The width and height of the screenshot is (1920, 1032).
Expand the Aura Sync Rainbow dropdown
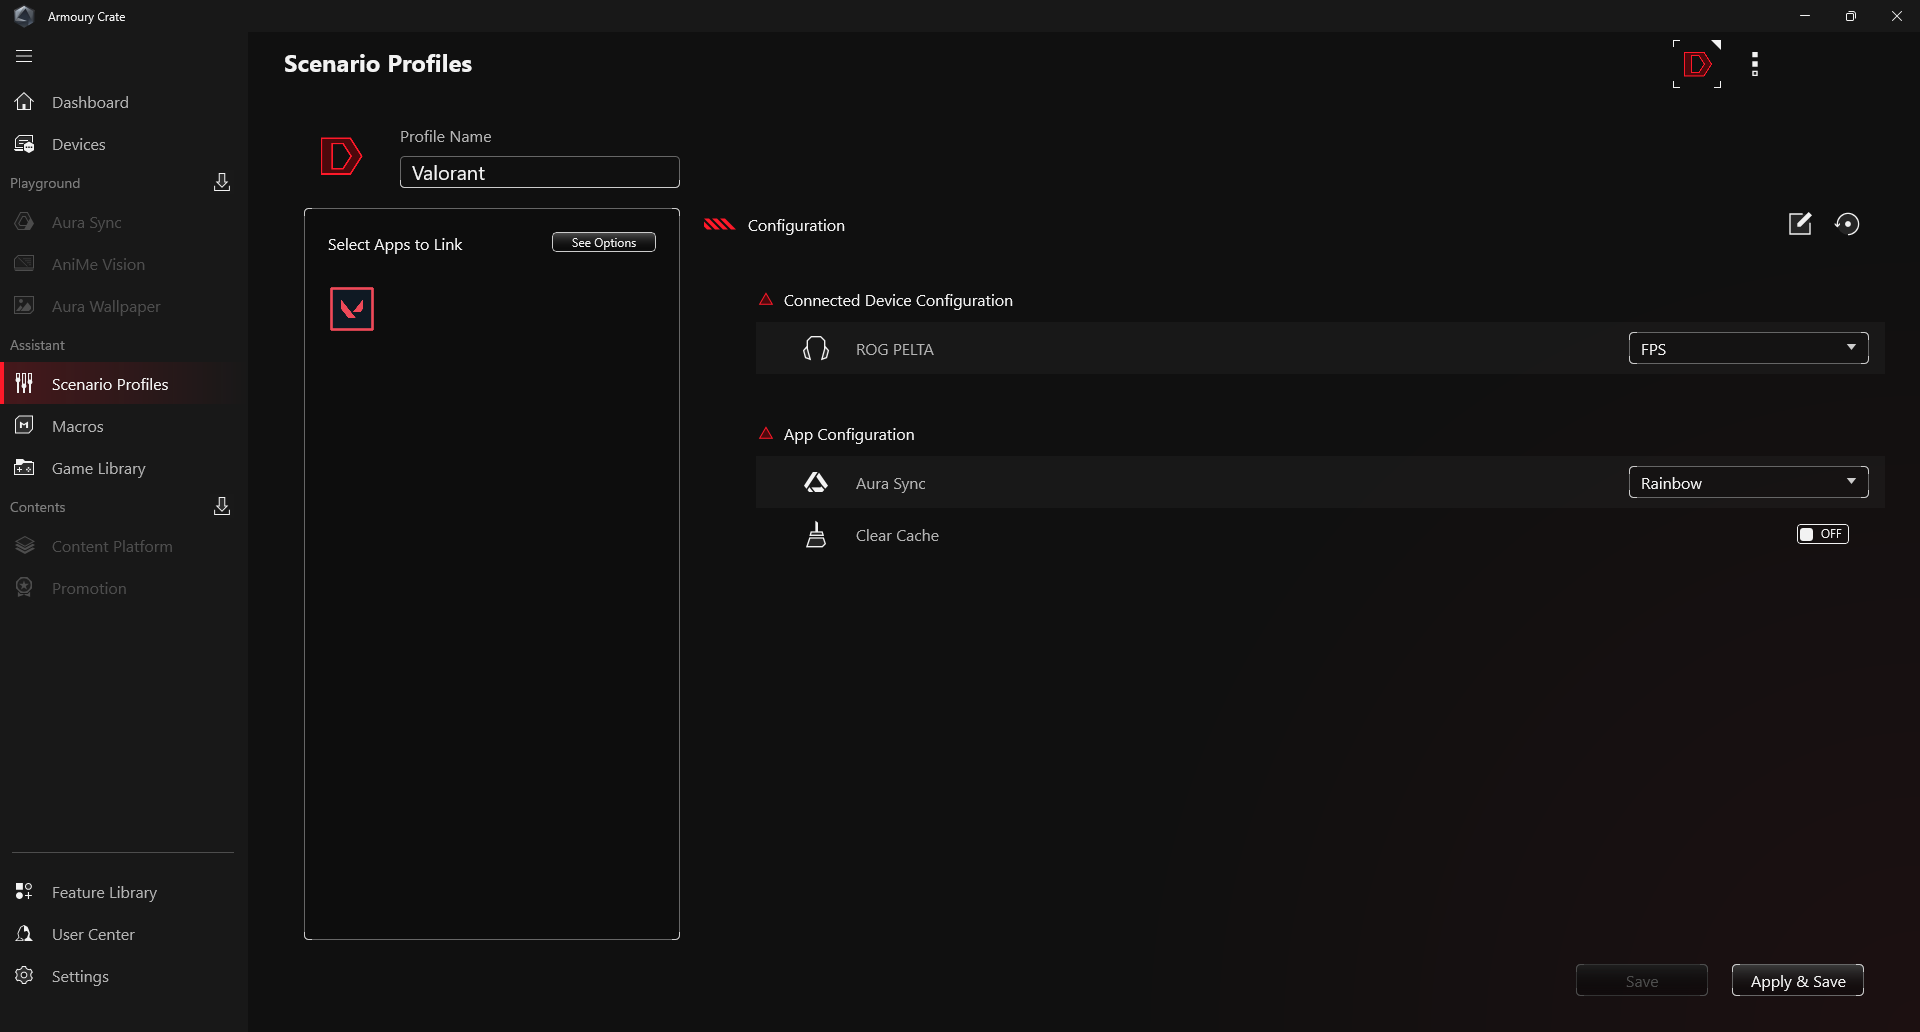point(1748,482)
